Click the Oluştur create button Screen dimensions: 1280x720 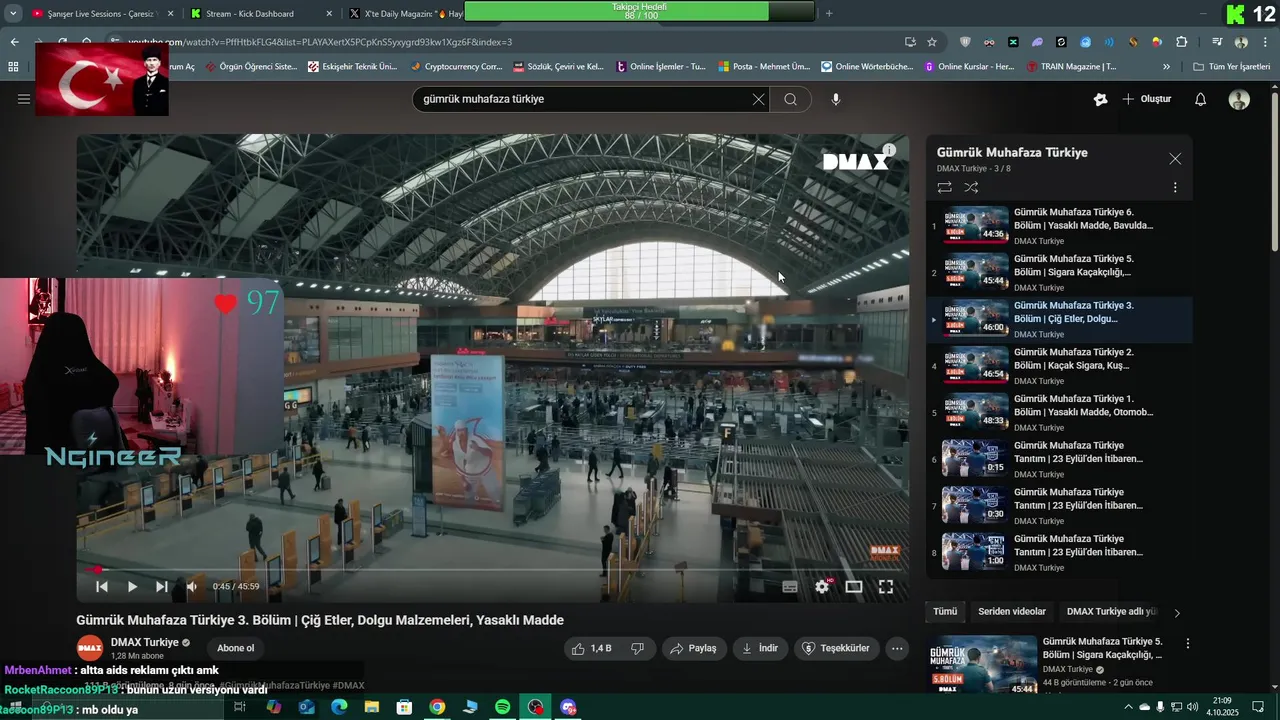1146,99
